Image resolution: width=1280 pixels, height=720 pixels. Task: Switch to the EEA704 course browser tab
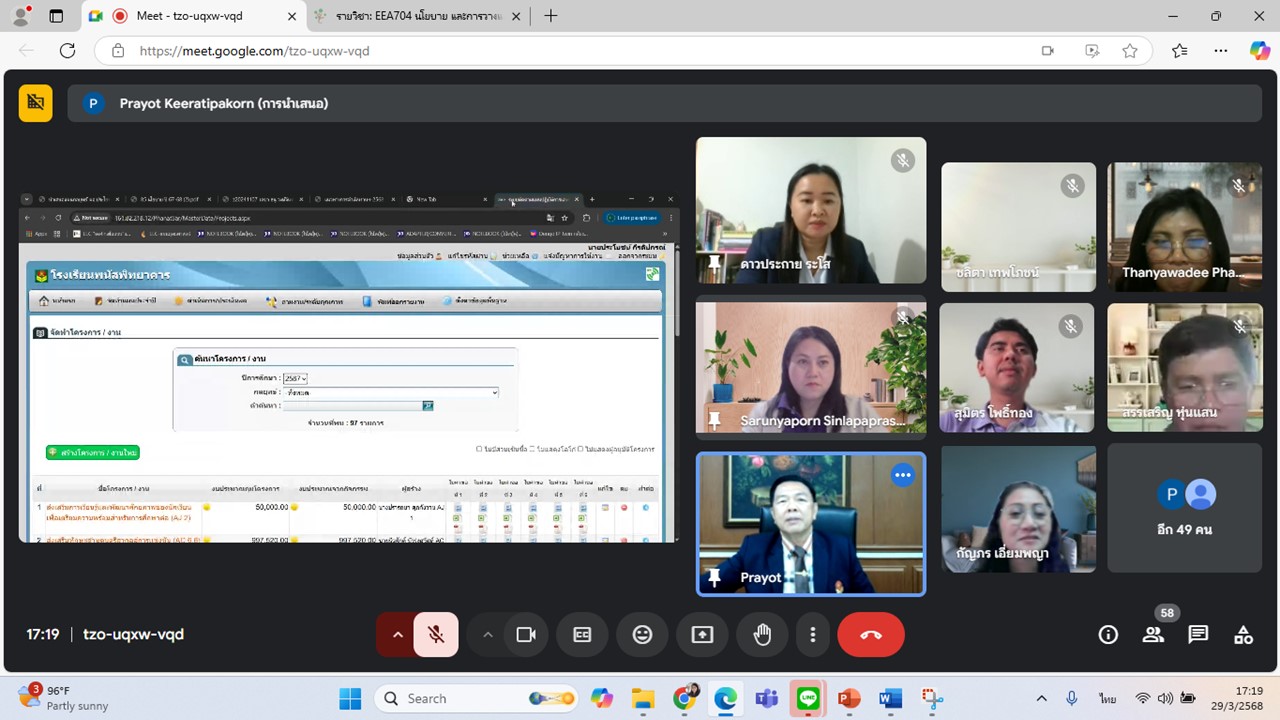[x=417, y=16]
